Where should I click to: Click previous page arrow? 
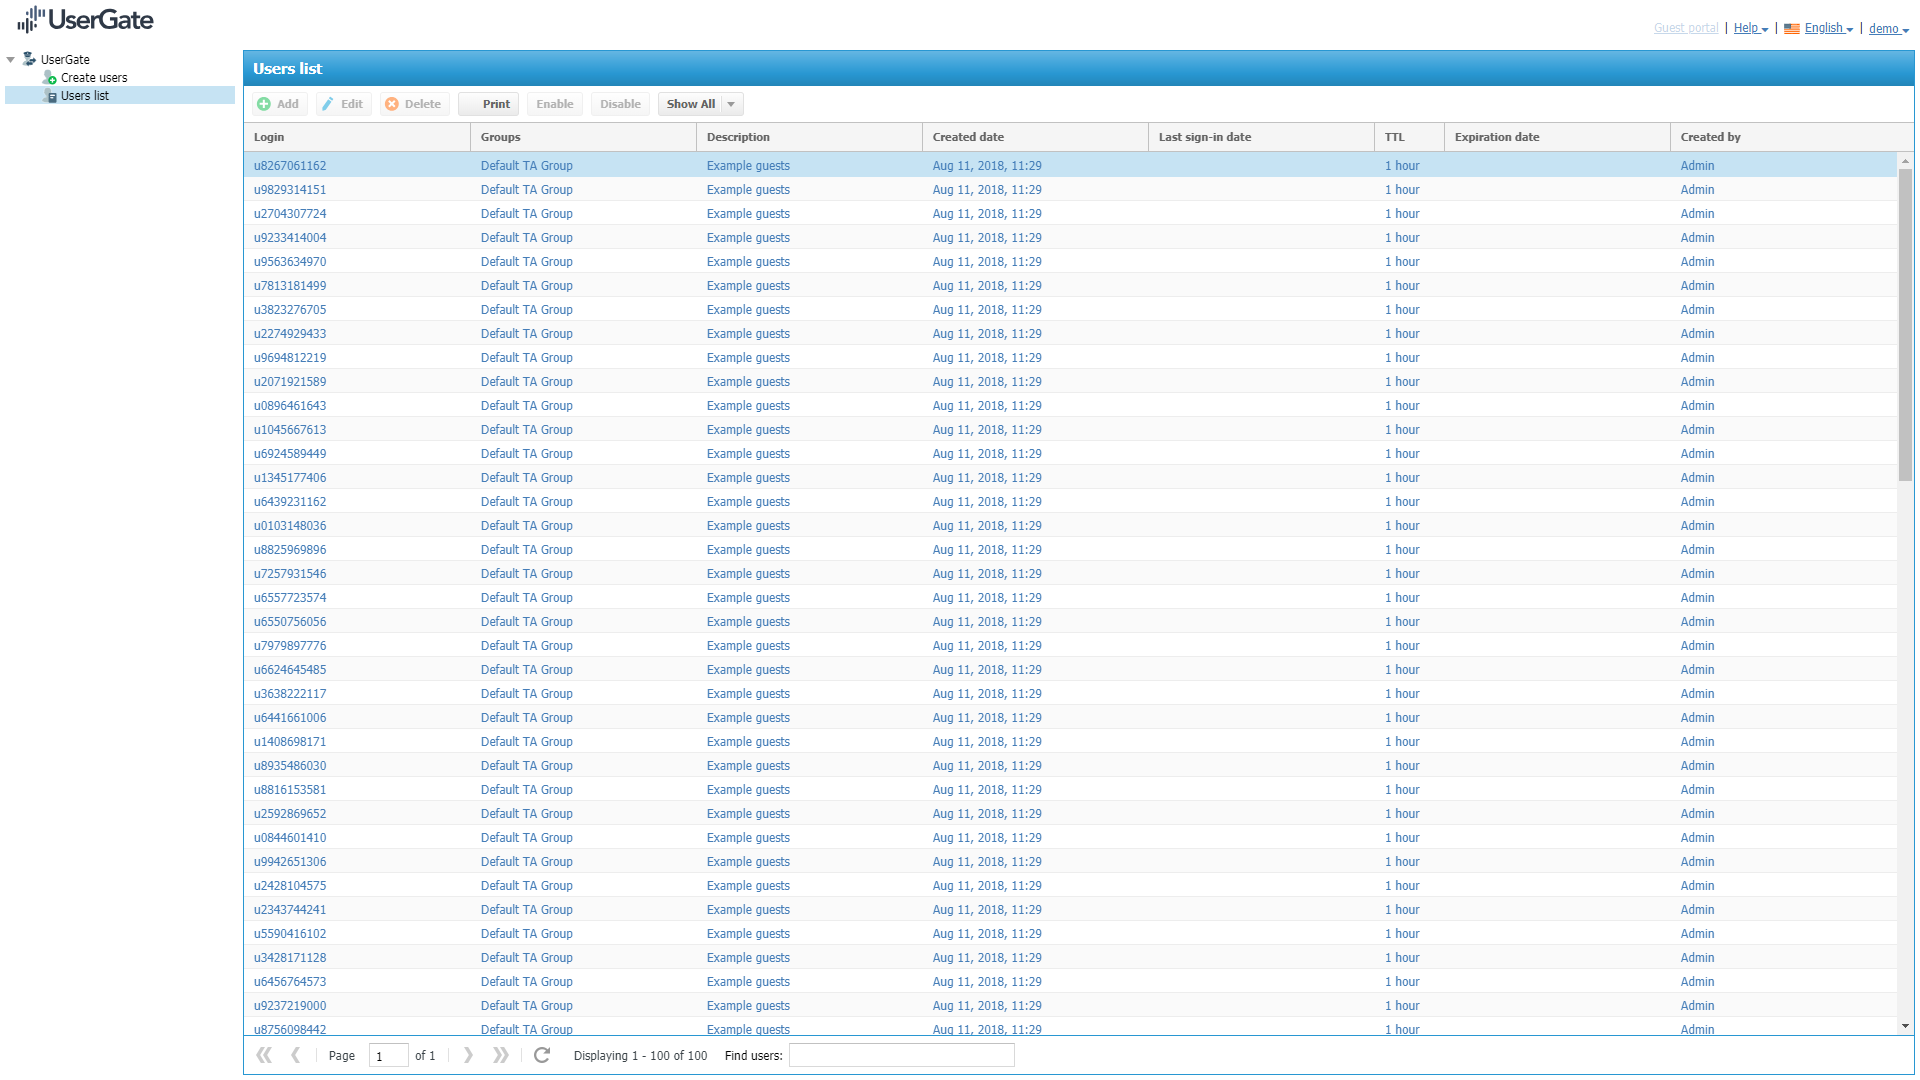pyautogui.click(x=296, y=1055)
